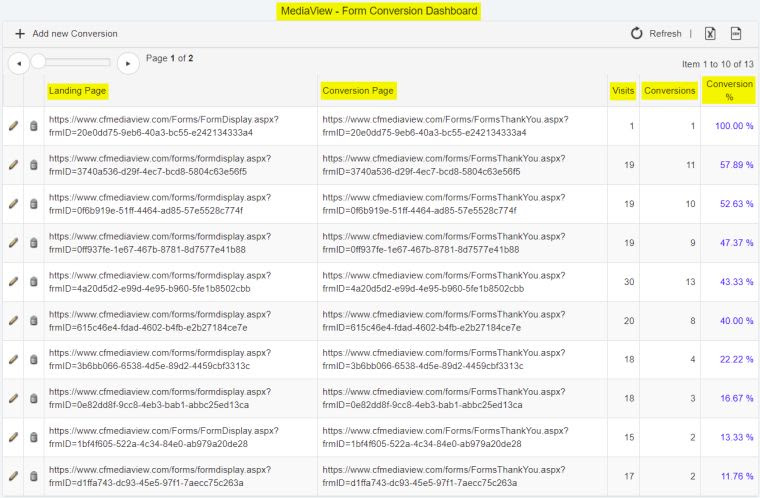Select landing page frmID=0f6b919e cell
Viewport: 760px width, 498px height.
pyautogui.click(x=181, y=204)
